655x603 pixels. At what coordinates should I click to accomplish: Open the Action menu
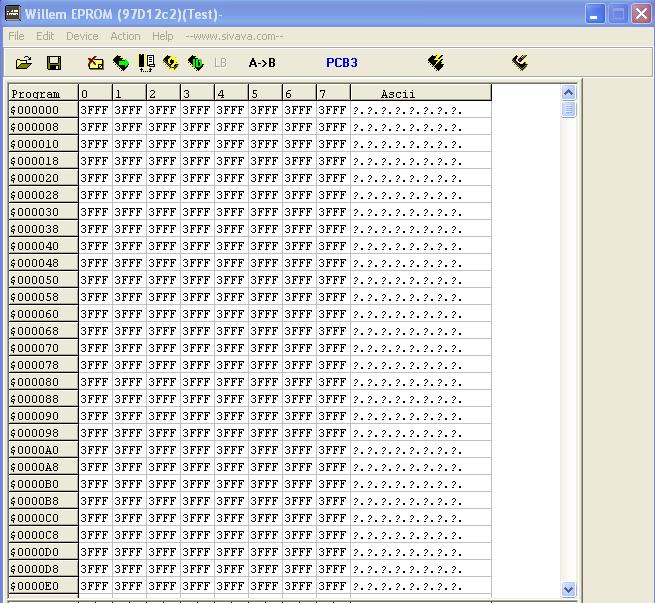(x=125, y=36)
